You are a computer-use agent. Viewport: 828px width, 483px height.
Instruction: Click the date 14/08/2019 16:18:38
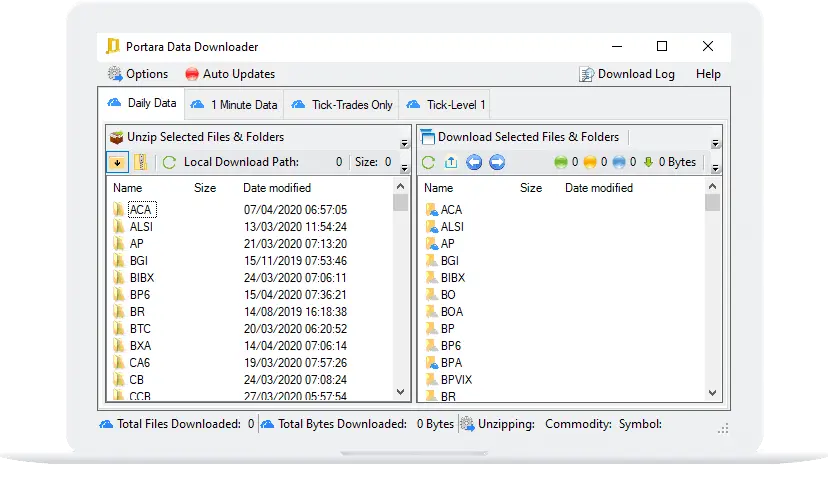point(295,312)
